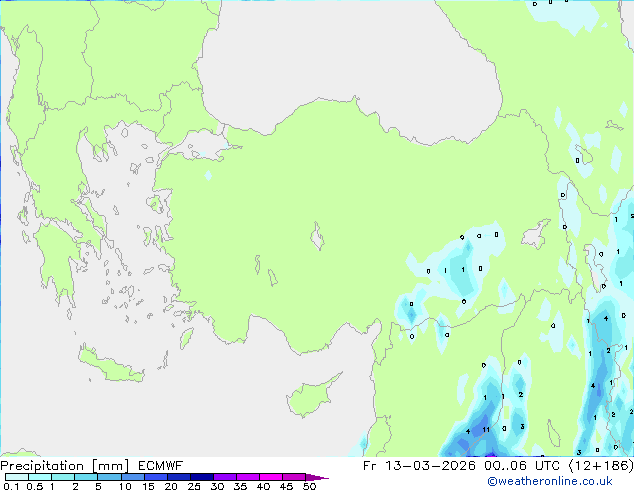The height and width of the screenshot is (490, 634).
Task: Click the 0.5–1 mm legend color box
Action: (40, 477)
